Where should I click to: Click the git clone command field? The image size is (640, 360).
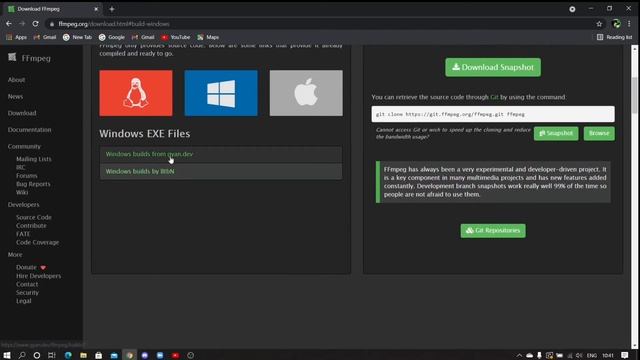click(493, 114)
